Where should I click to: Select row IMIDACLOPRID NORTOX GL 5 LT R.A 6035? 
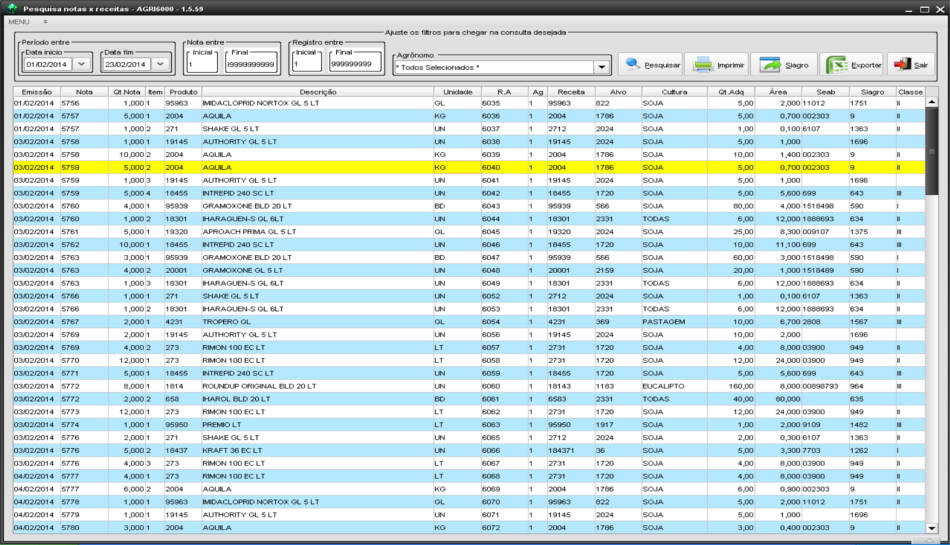point(469,103)
